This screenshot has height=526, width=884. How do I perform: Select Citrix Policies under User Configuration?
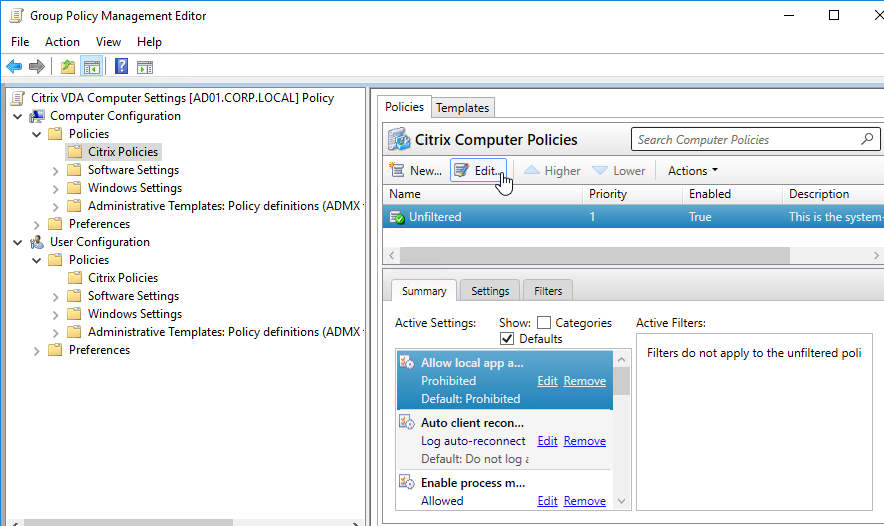[123, 278]
